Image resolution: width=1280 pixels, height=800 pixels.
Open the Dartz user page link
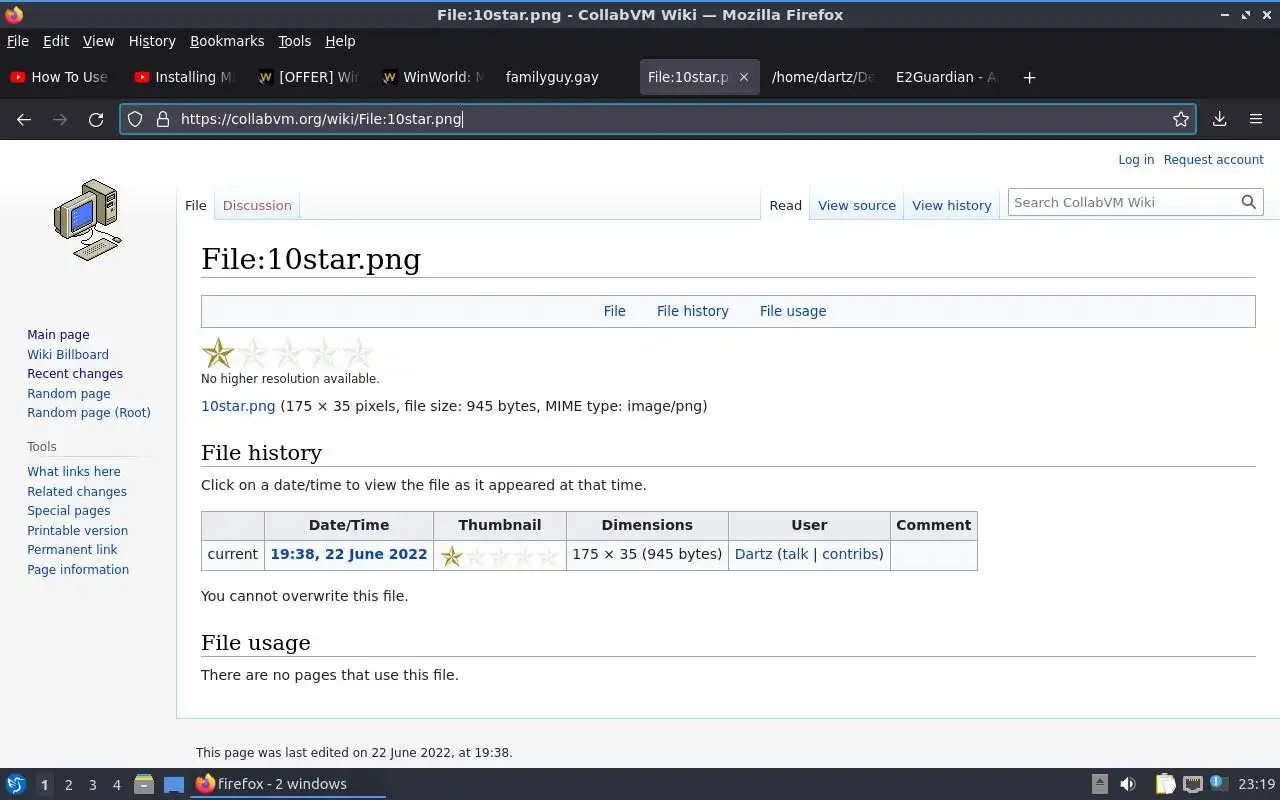pos(753,554)
